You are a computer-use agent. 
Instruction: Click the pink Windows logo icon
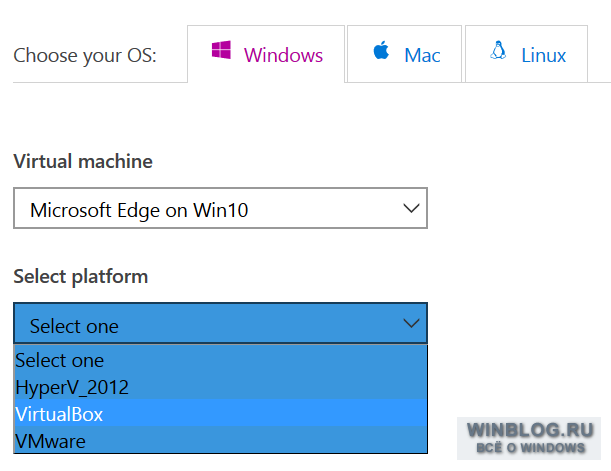tap(221, 50)
